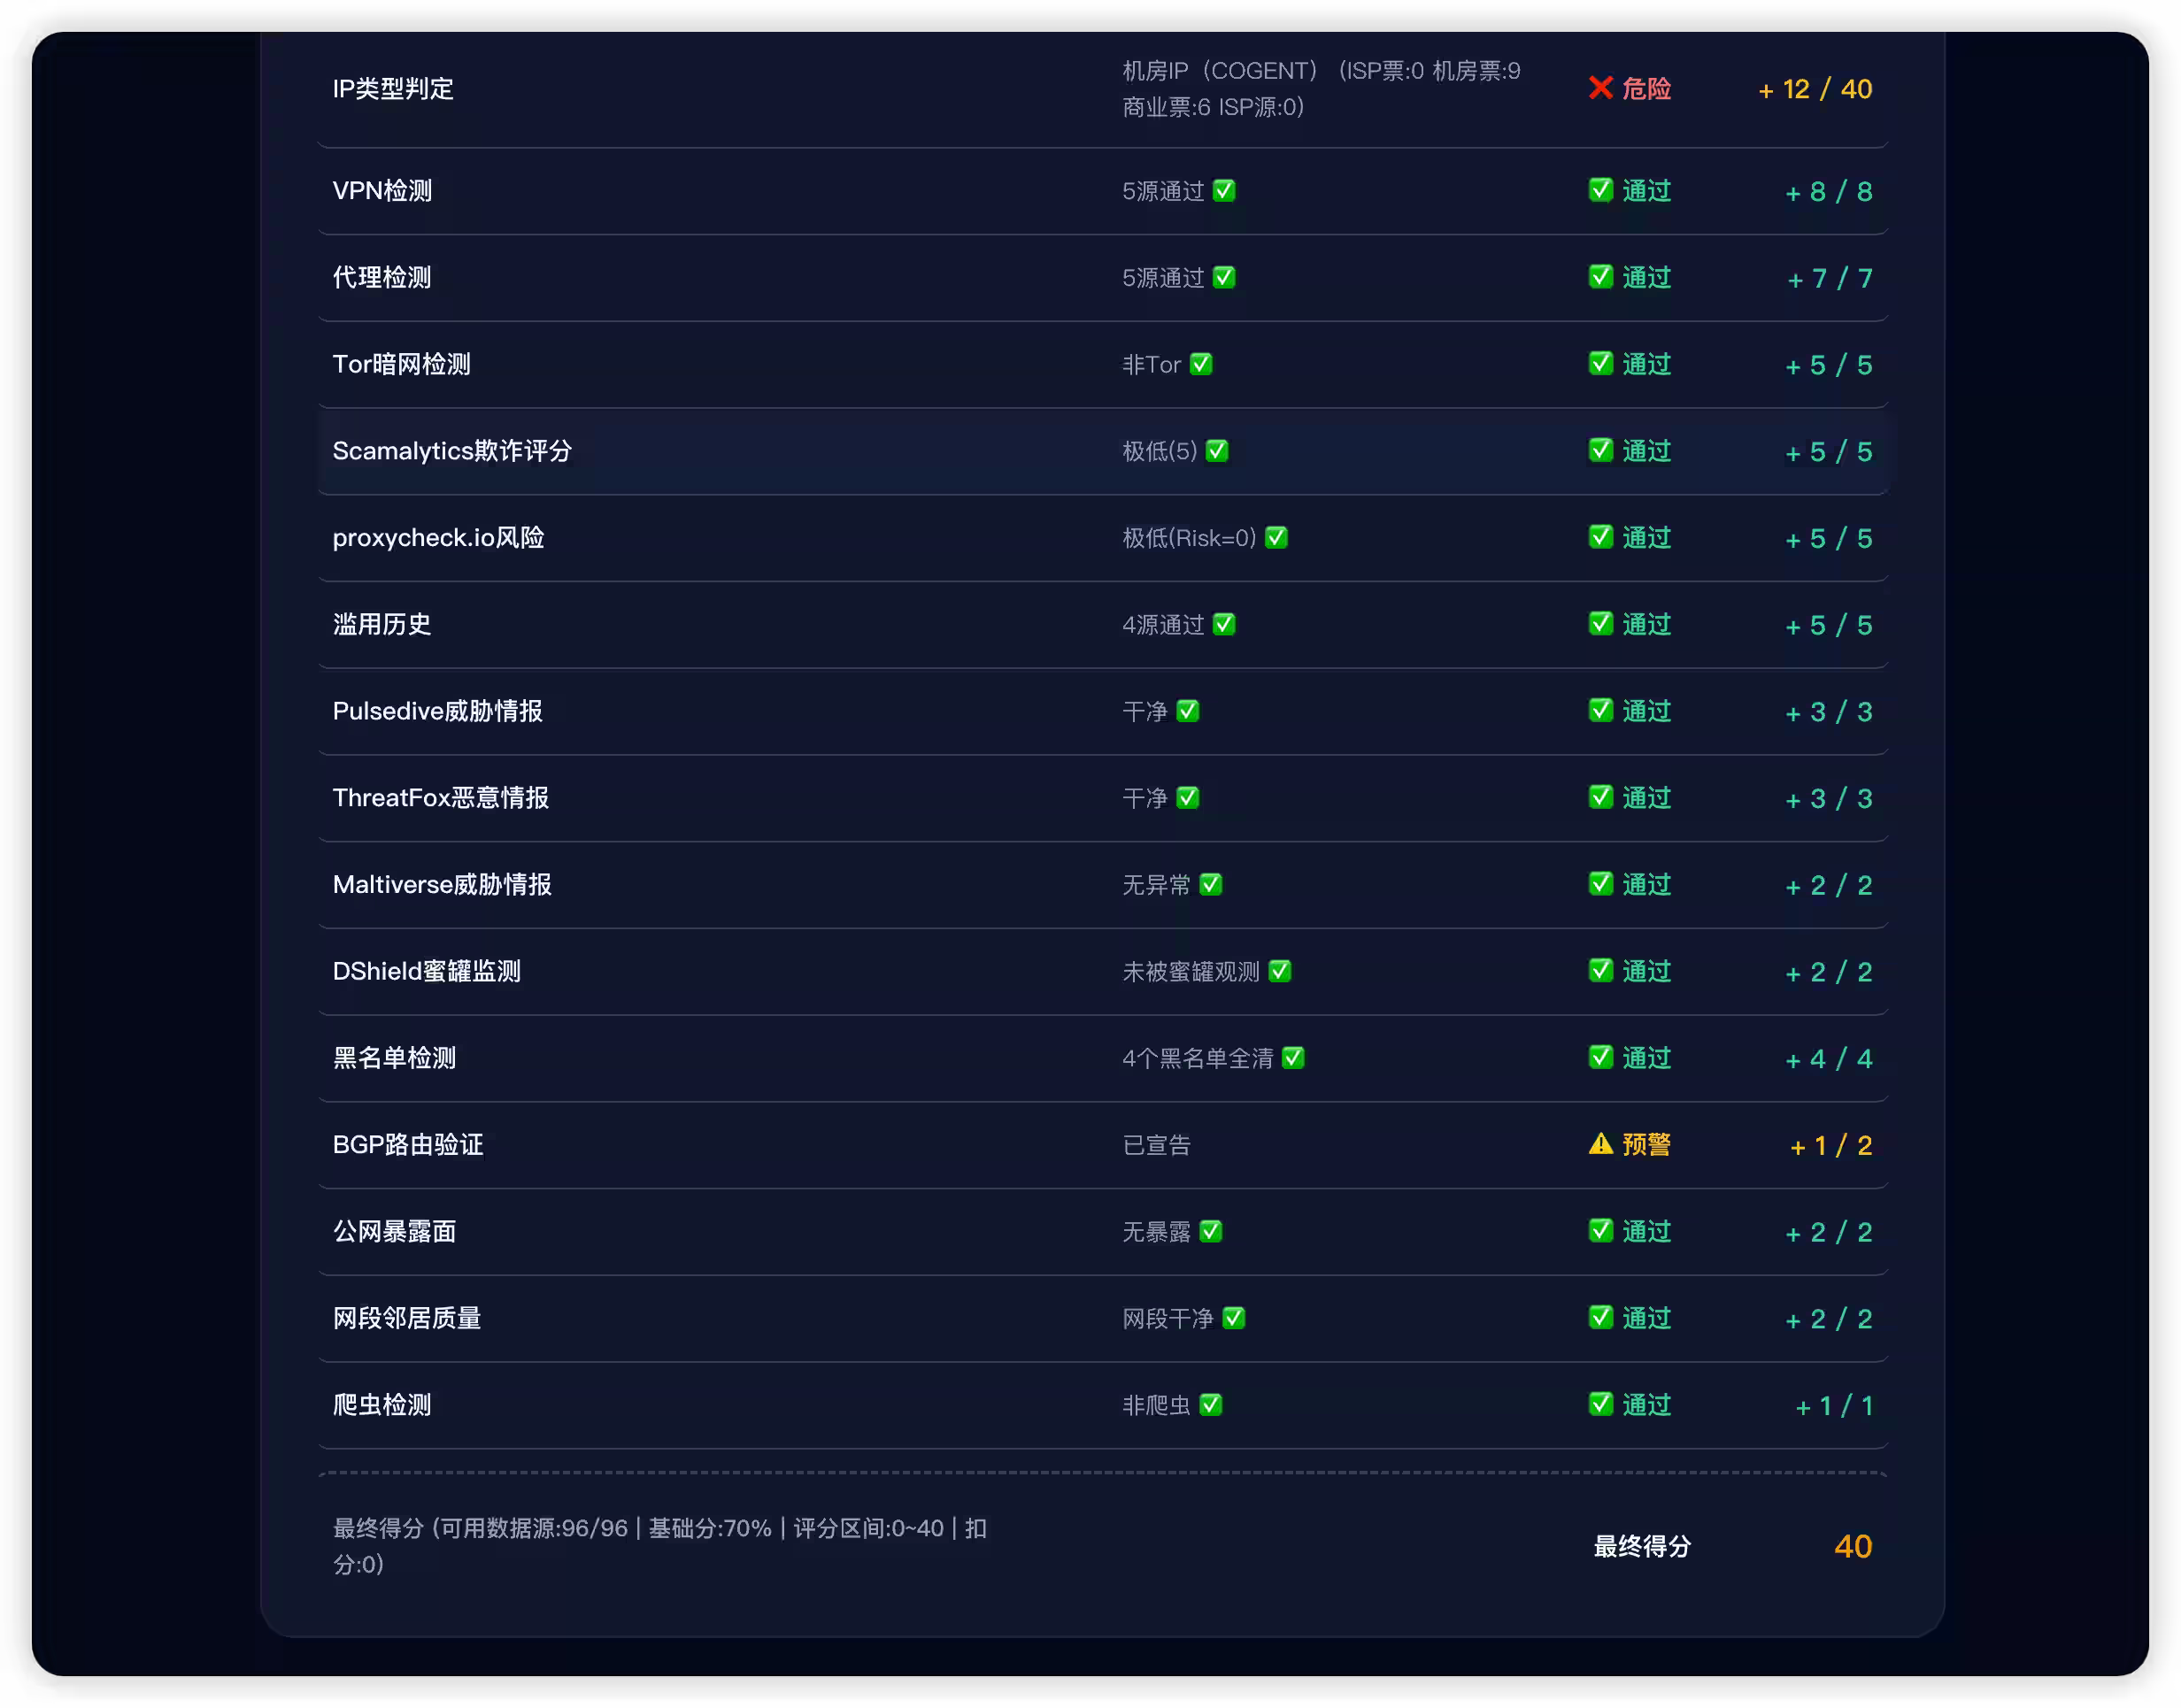The height and width of the screenshot is (1708, 2181).
Task: Click green check next to 4源通过
Action: point(1223,624)
